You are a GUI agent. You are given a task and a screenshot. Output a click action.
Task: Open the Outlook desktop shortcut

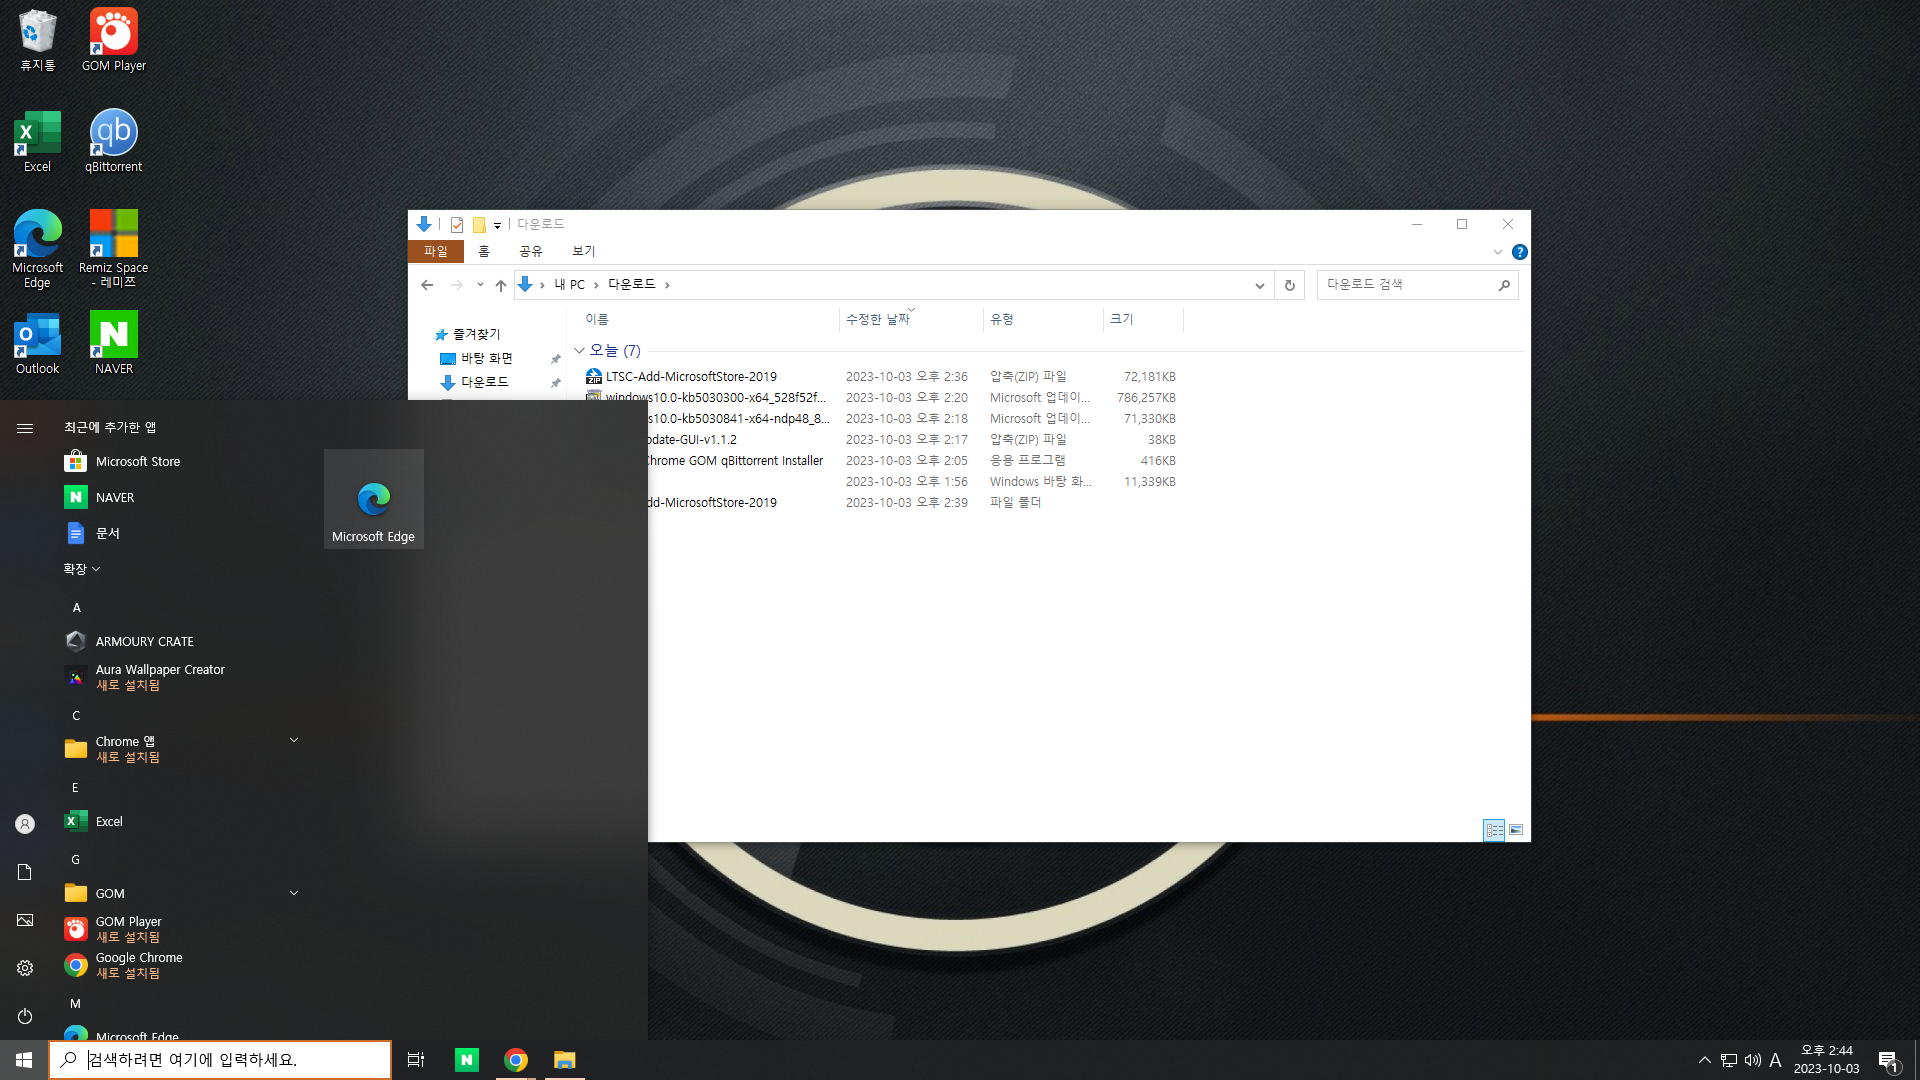click(37, 343)
